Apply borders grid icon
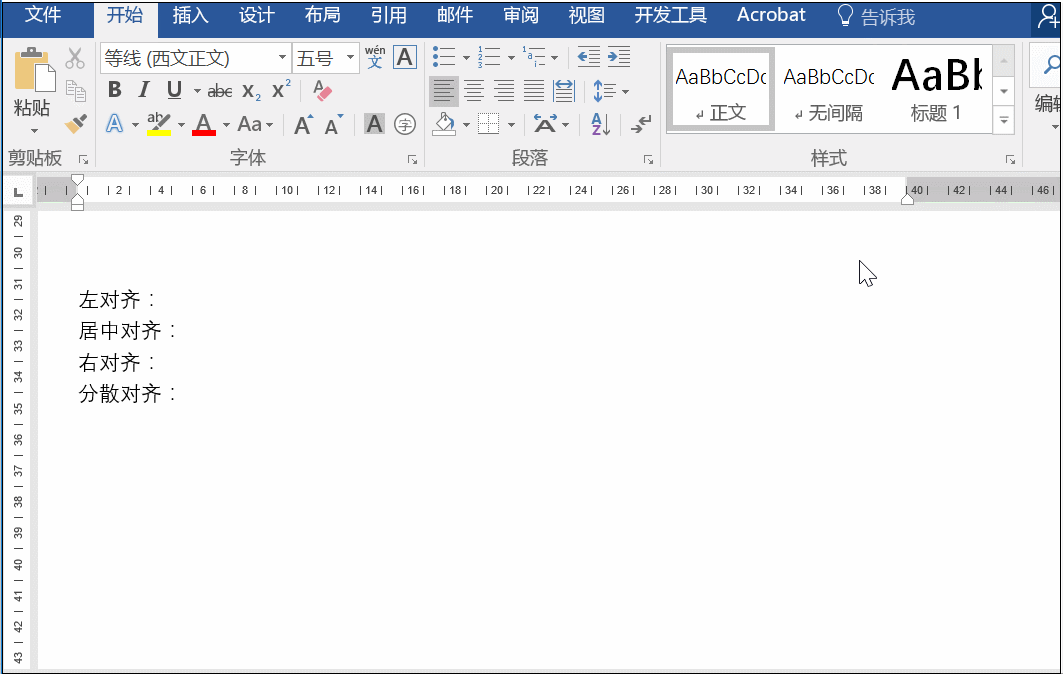The width and height of the screenshot is (1063, 674). click(x=489, y=124)
